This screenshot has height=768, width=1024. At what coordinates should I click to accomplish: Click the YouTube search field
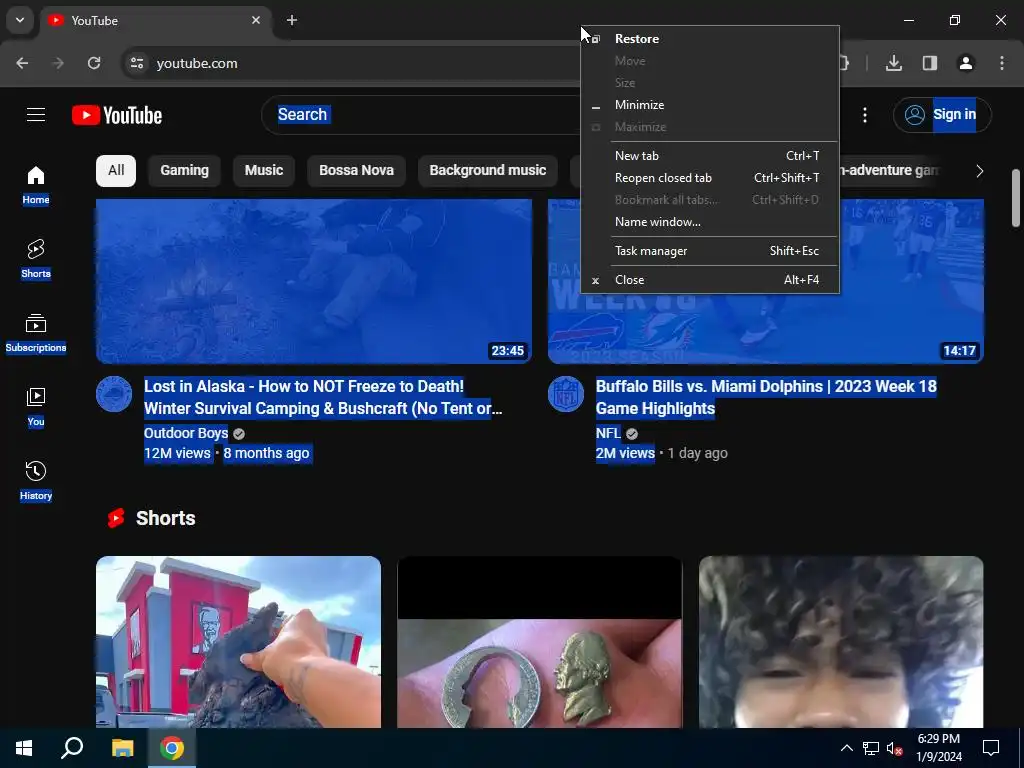pos(421,115)
